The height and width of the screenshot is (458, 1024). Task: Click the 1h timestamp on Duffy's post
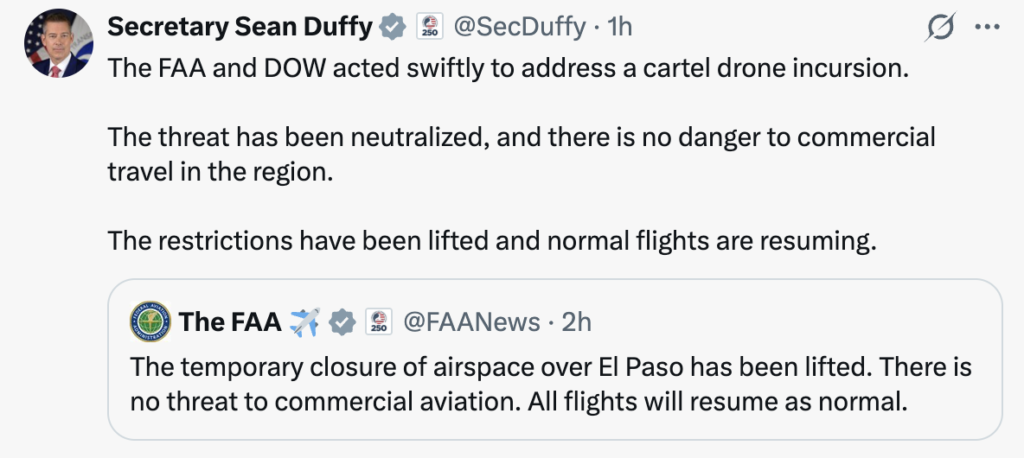[x=620, y=27]
